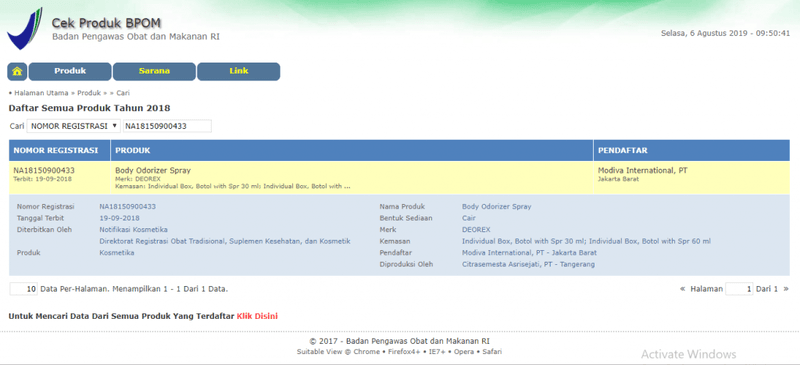Image resolution: width=800 pixels, height=365 pixels.
Task: Click the Klik Disini link
Action: click(x=257, y=317)
